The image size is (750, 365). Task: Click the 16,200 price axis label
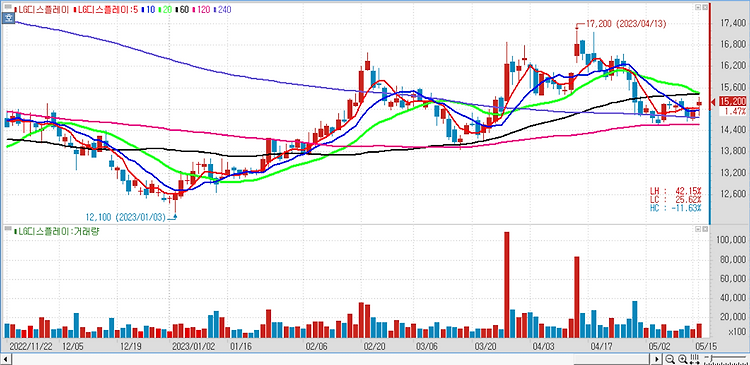pos(733,66)
